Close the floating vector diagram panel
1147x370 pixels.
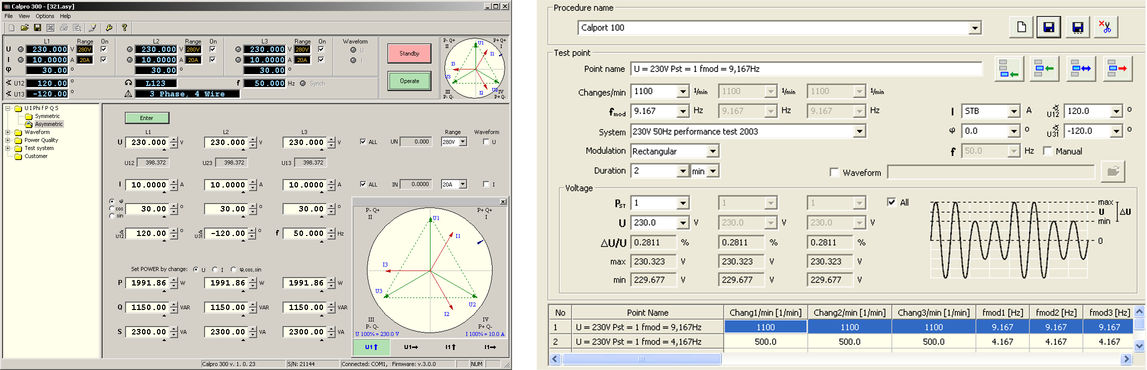(x=503, y=202)
